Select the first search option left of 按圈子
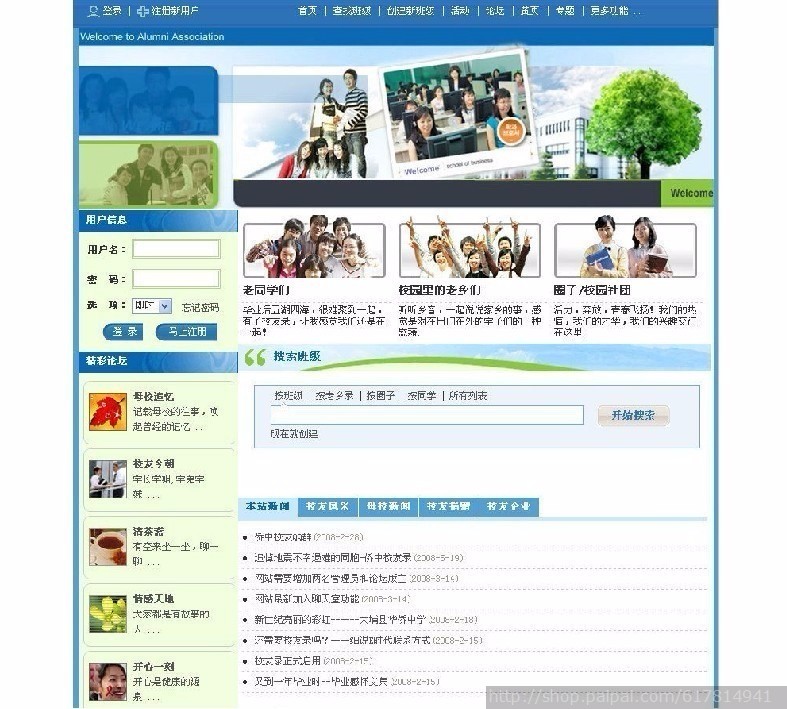 coord(334,395)
